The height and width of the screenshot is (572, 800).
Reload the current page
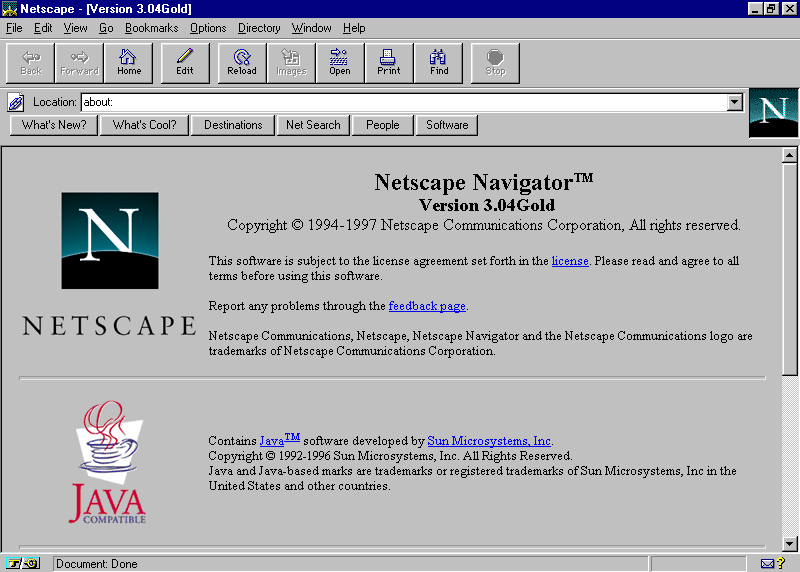(x=242, y=62)
